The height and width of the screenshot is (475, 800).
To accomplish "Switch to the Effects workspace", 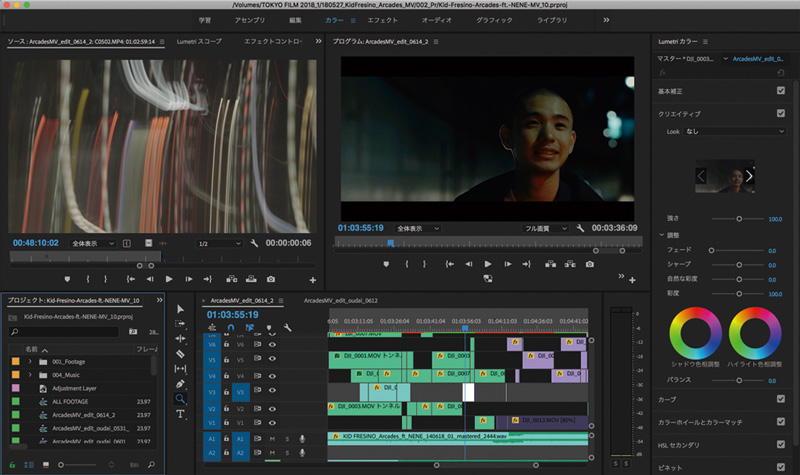I will tap(383, 20).
